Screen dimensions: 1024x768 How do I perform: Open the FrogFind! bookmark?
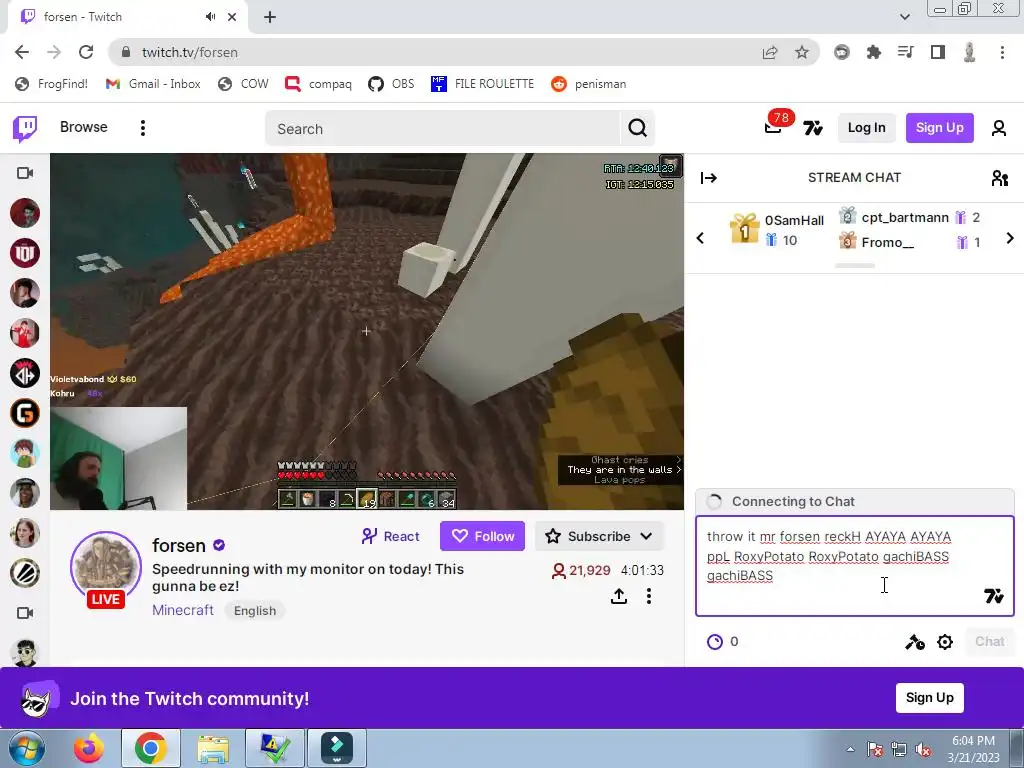pyautogui.click(x=52, y=84)
